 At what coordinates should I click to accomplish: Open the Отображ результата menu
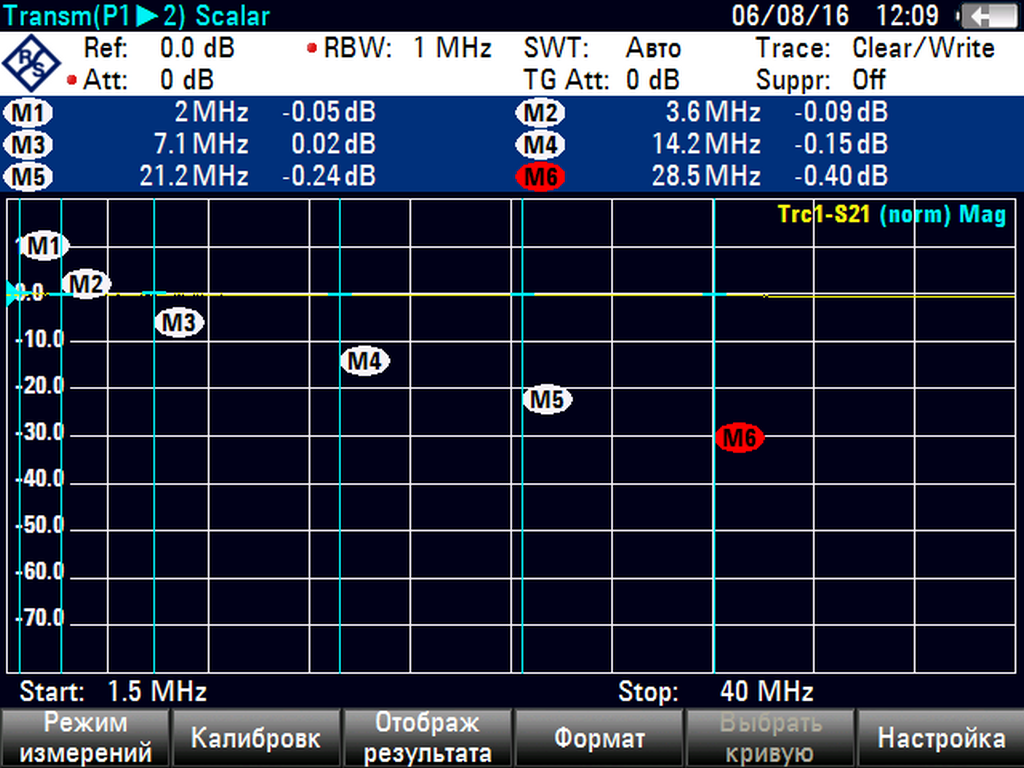427,738
